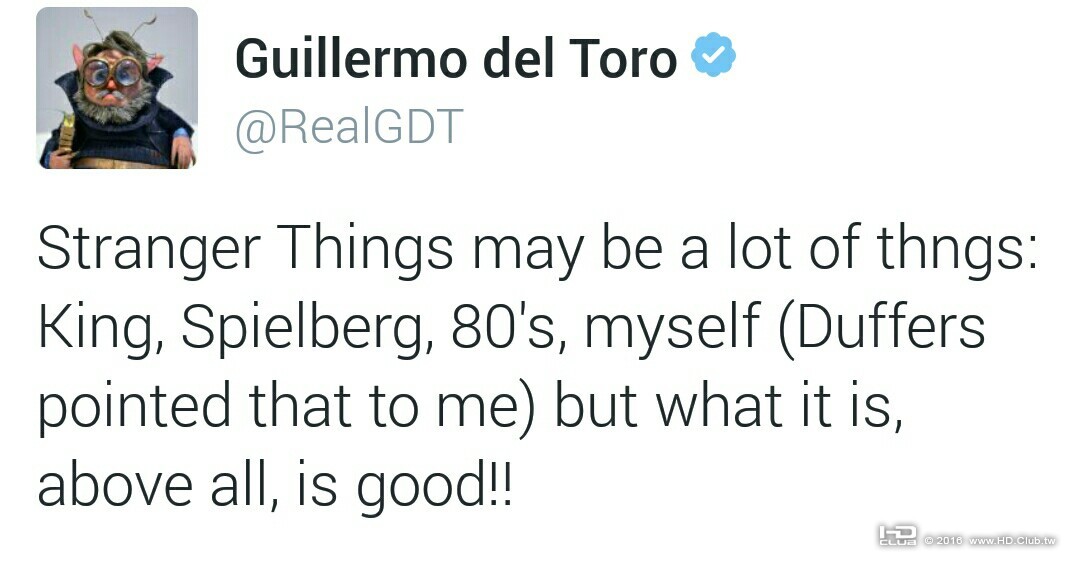Click the word "pointed" in the tweet
The height and width of the screenshot is (566, 1080).
point(134,408)
